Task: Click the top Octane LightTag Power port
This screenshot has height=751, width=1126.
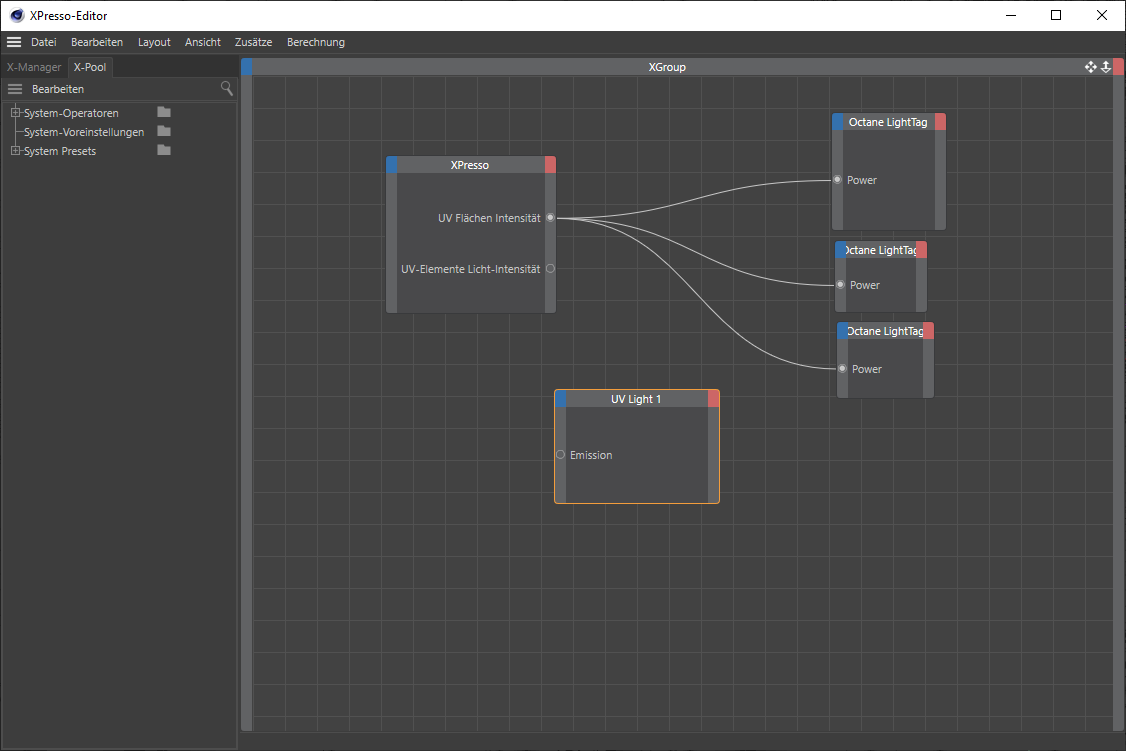Action: pos(837,179)
